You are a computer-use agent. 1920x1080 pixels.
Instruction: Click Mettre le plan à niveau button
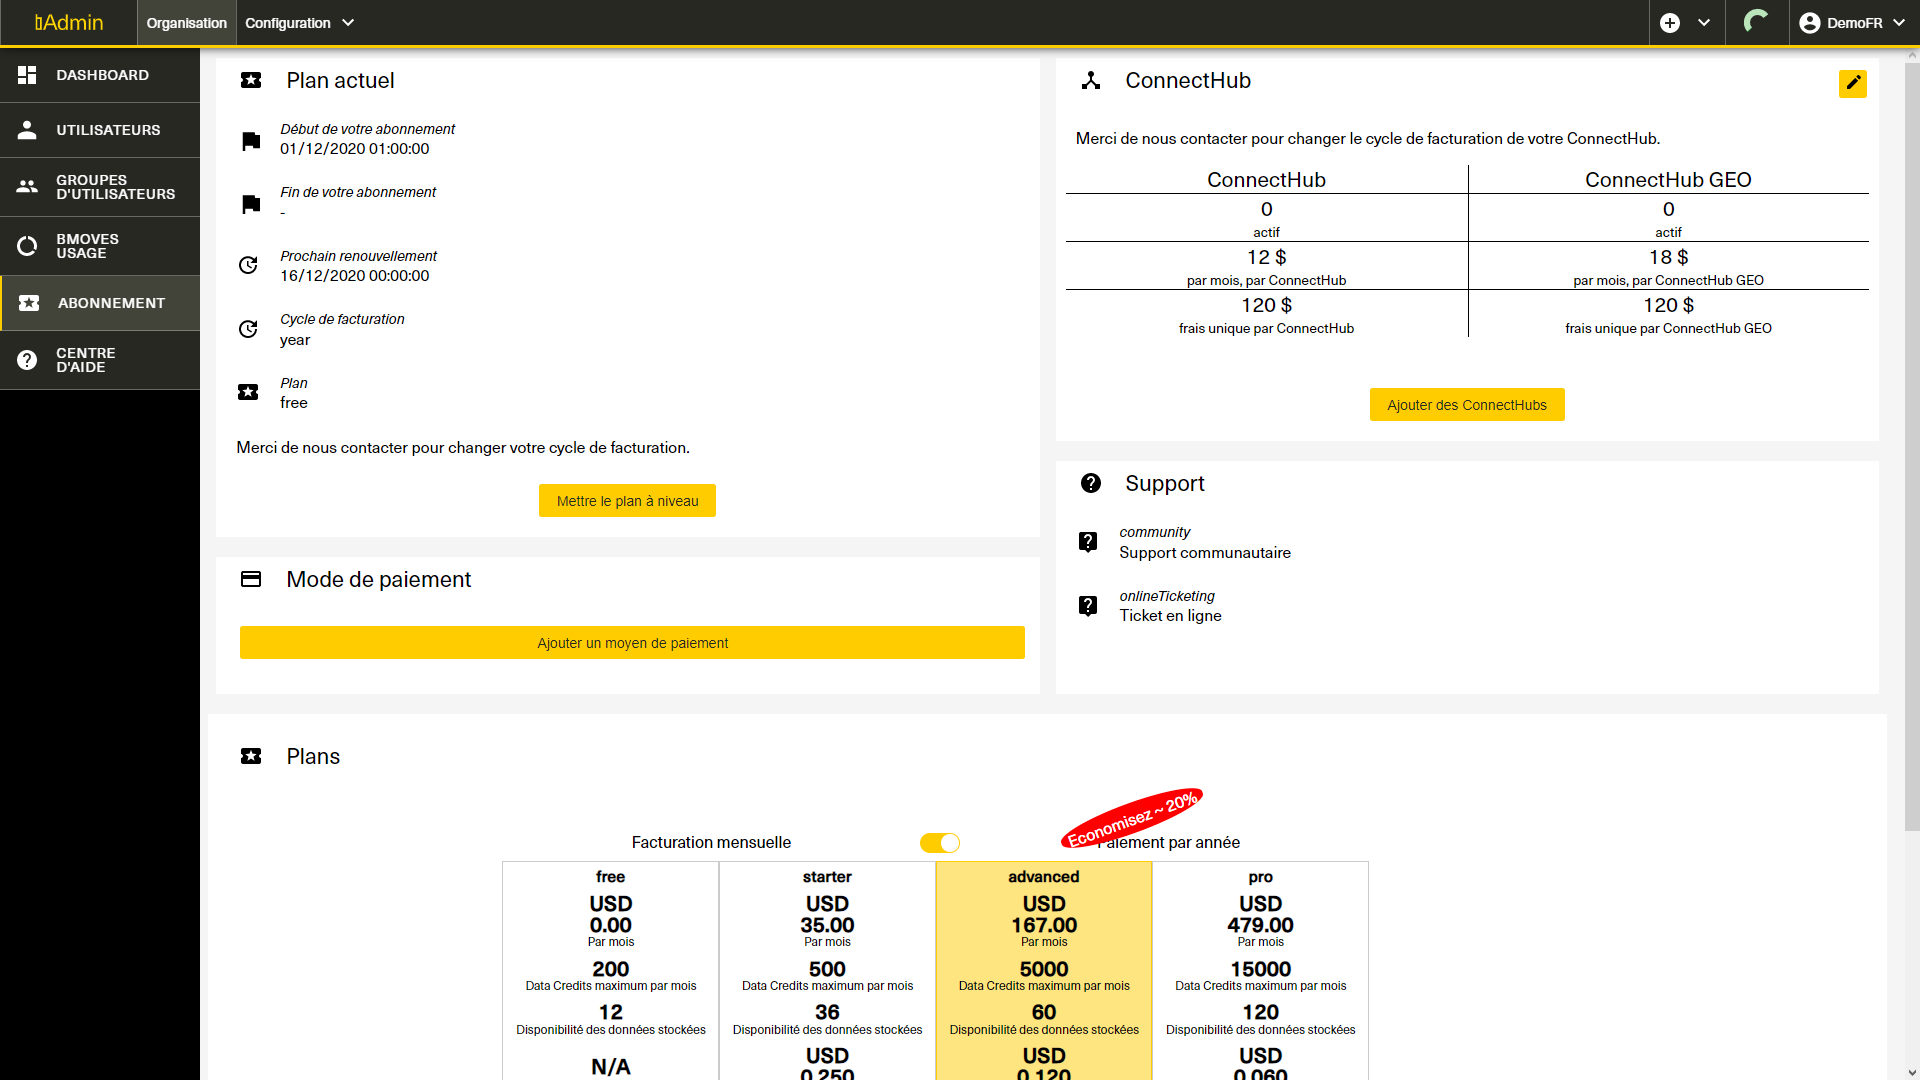pyautogui.click(x=627, y=501)
